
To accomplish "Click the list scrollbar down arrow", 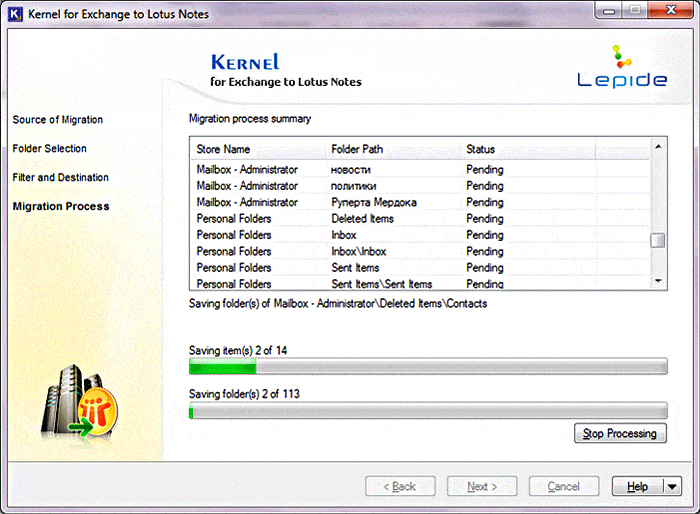I will pos(658,281).
